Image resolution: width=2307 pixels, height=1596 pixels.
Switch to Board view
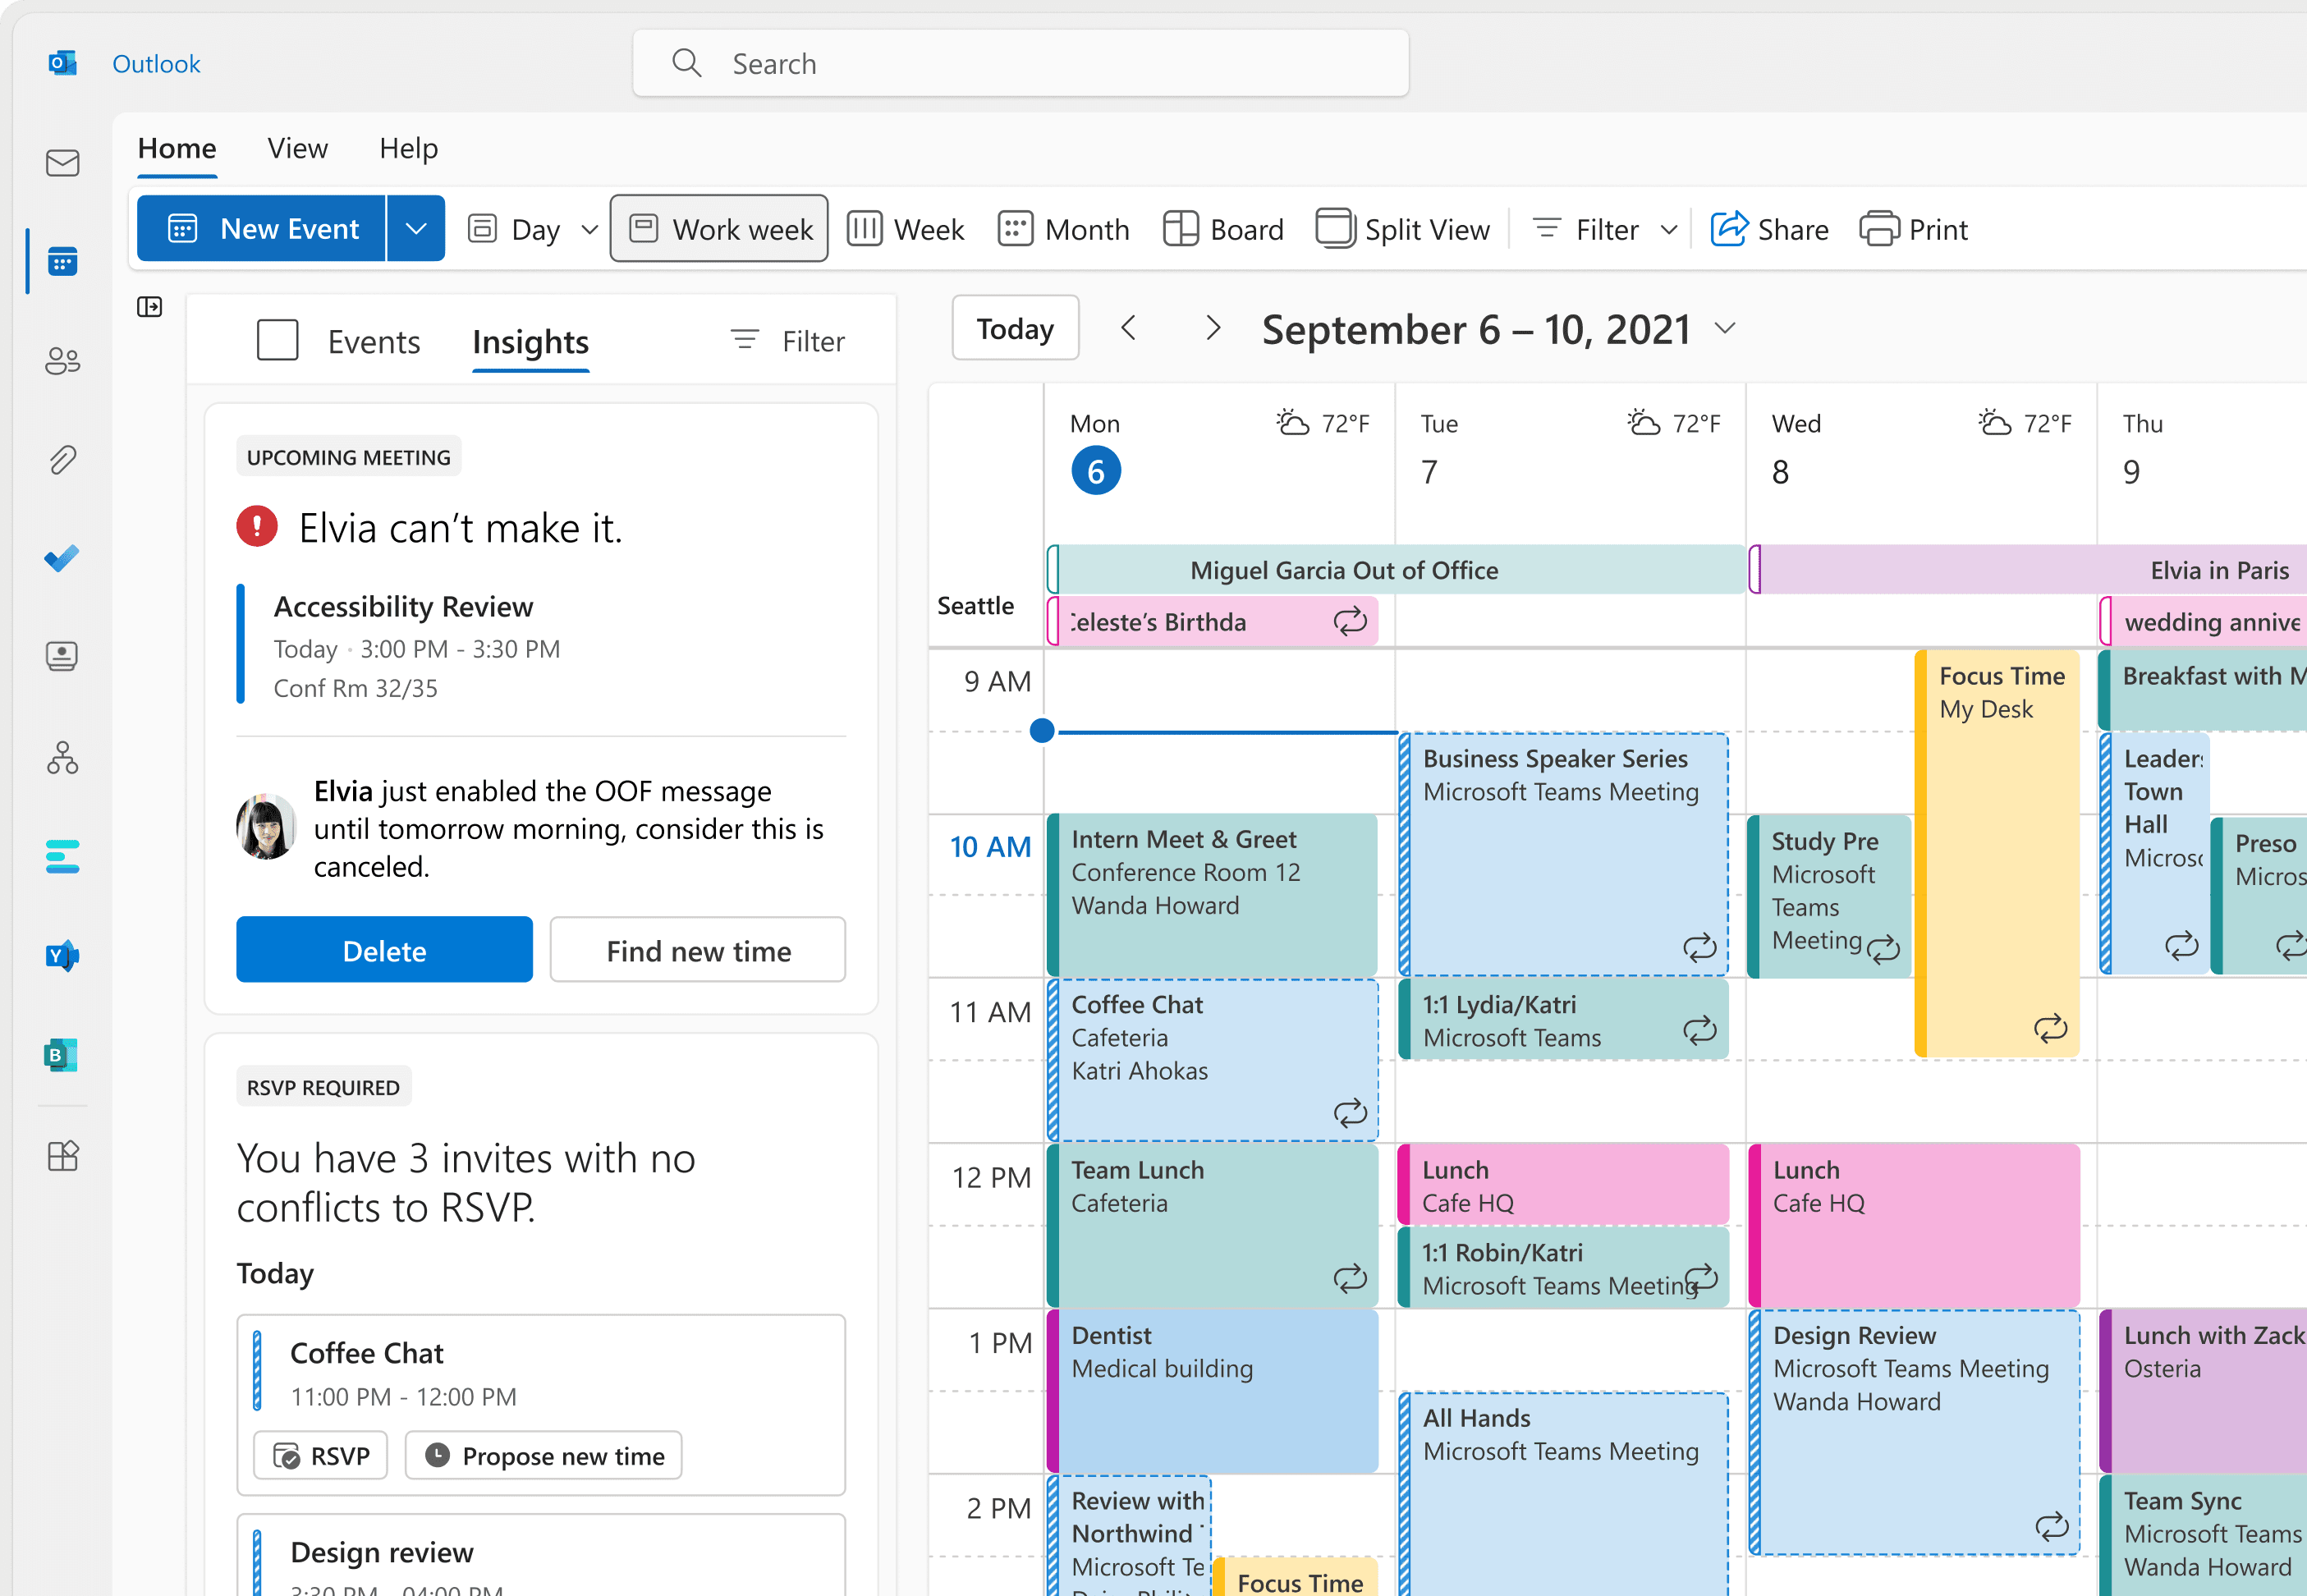coord(1224,229)
